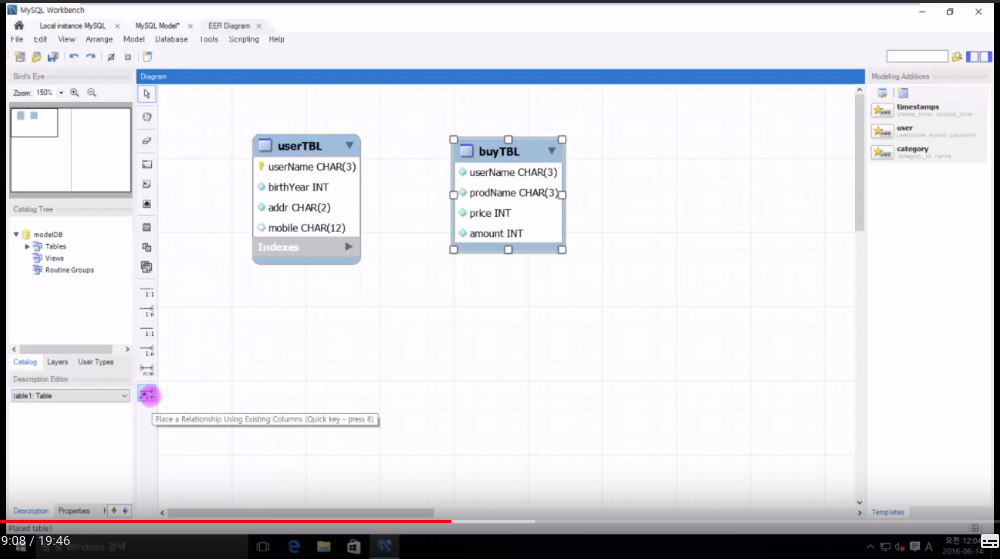Click the search find icon beside search field
This screenshot has height=560, width=1000.
click(x=957, y=57)
